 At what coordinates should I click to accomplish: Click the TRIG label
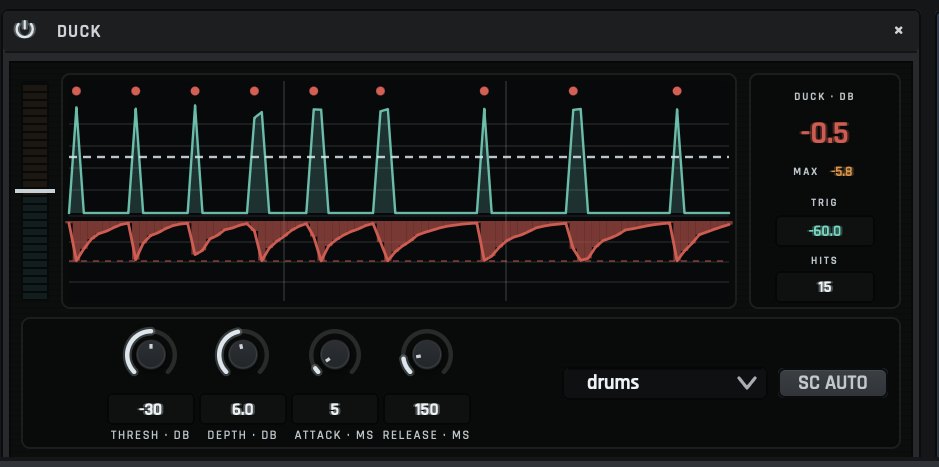[x=825, y=202]
